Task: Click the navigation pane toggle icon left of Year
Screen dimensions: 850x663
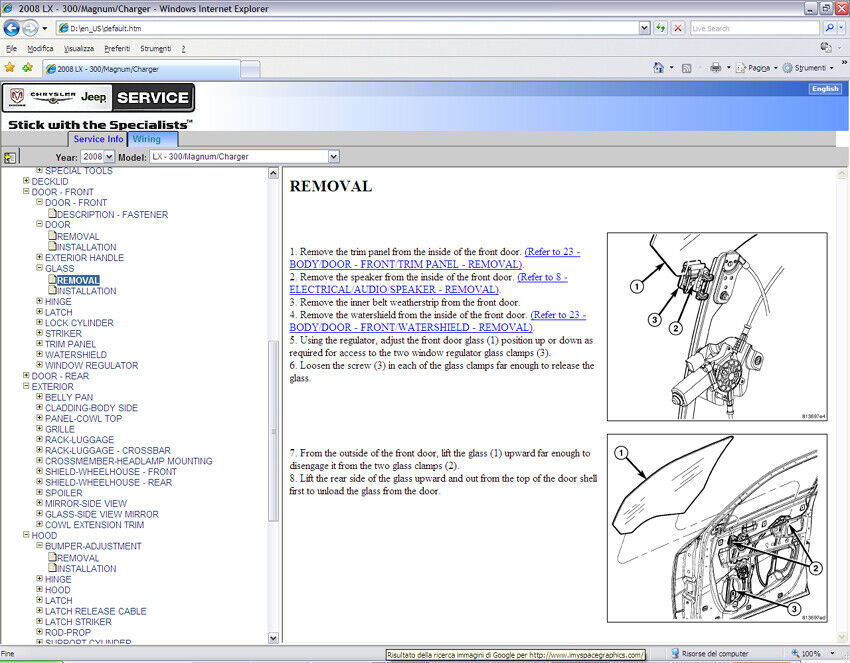Action: tap(10, 157)
